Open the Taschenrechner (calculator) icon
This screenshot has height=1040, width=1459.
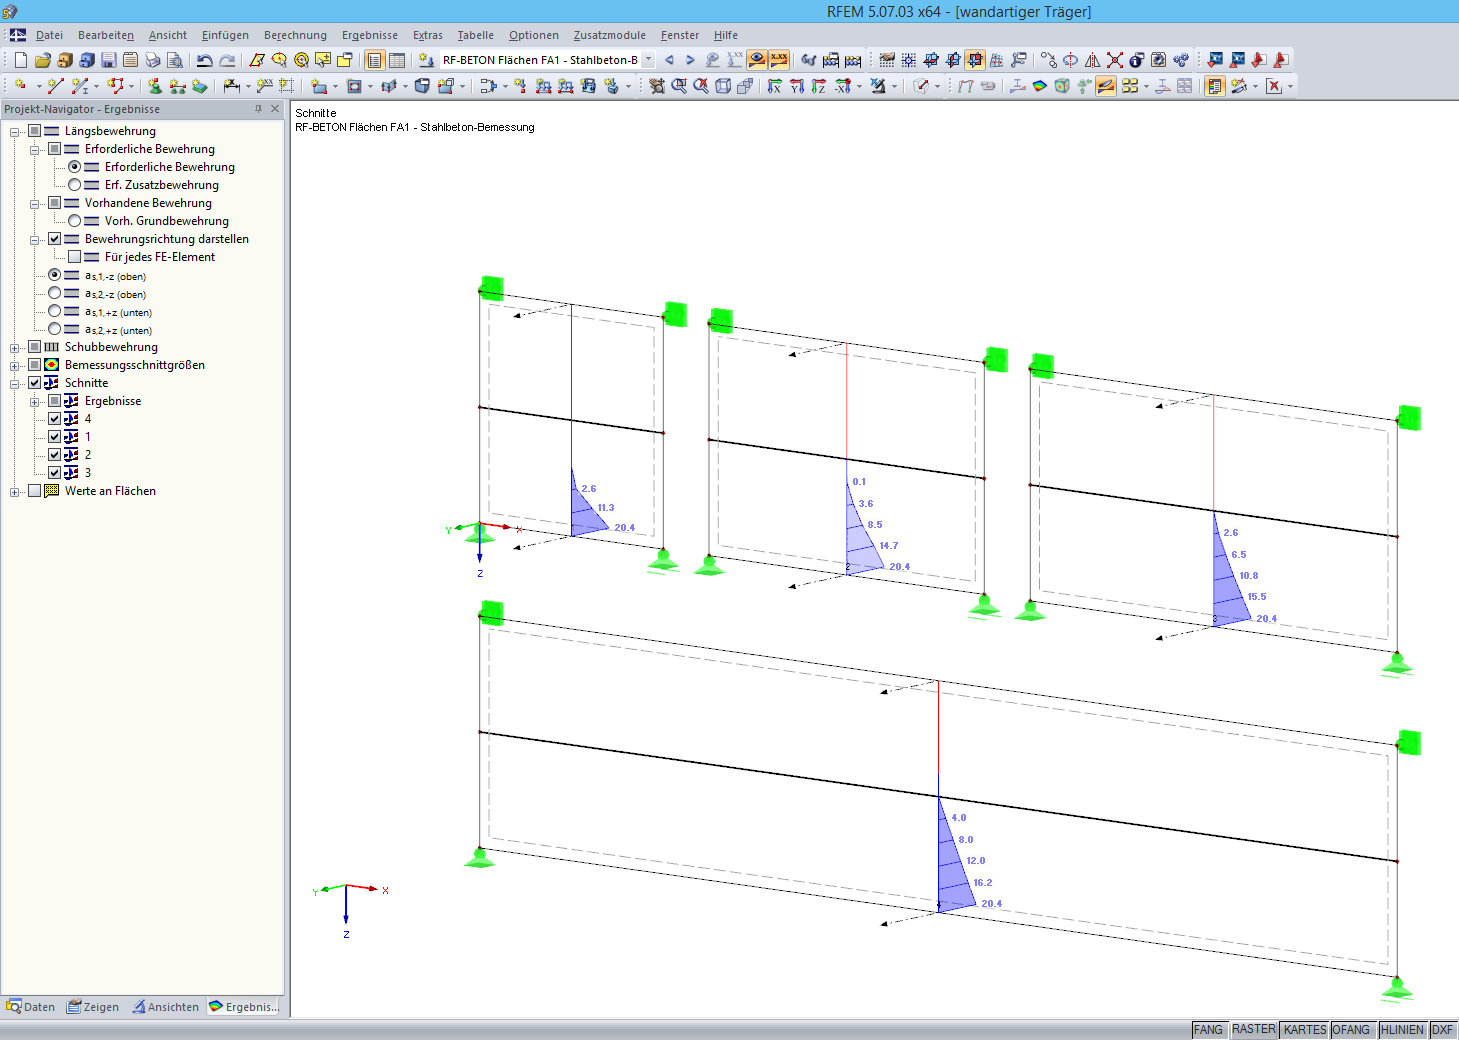coord(851,60)
